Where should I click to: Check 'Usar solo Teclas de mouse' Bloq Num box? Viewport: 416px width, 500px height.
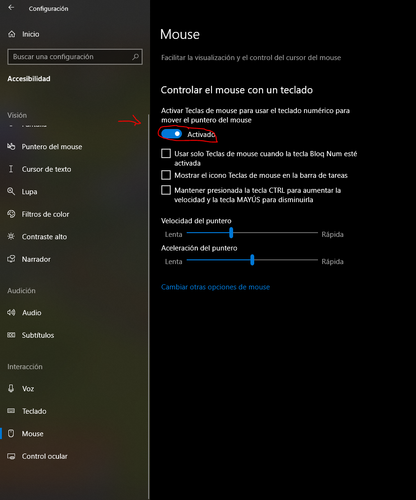(x=166, y=153)
